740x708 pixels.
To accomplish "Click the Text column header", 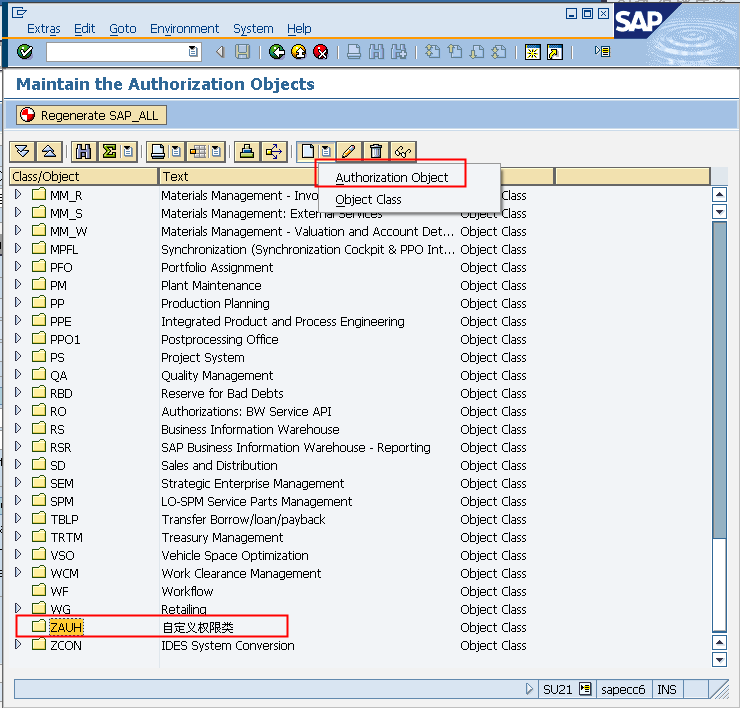I will pos(238,177).
